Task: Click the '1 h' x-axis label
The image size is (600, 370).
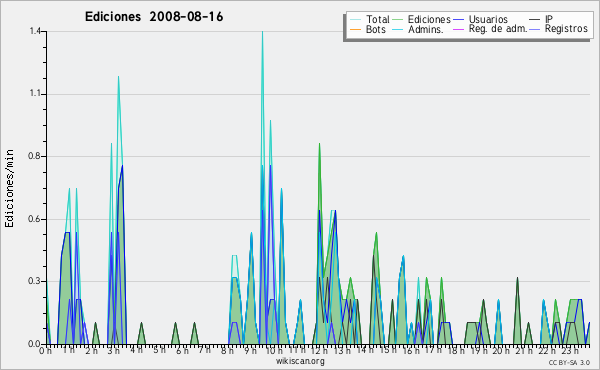Action: pyautogui.click(x=68, y=350)
